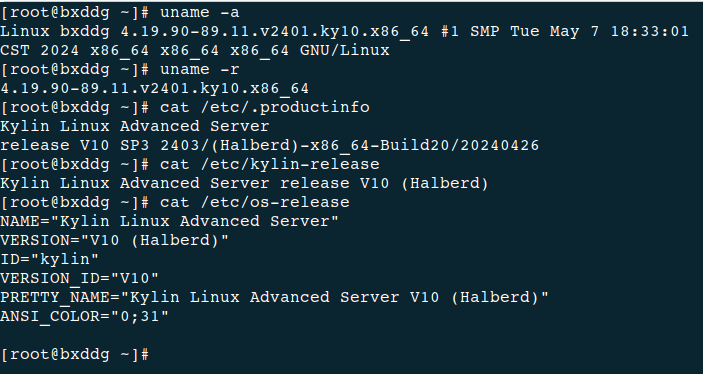The image size is (703, 374).
Task: Click "Kylin Linux Advanced Server" under productinfo
Action: pos(135,126)
